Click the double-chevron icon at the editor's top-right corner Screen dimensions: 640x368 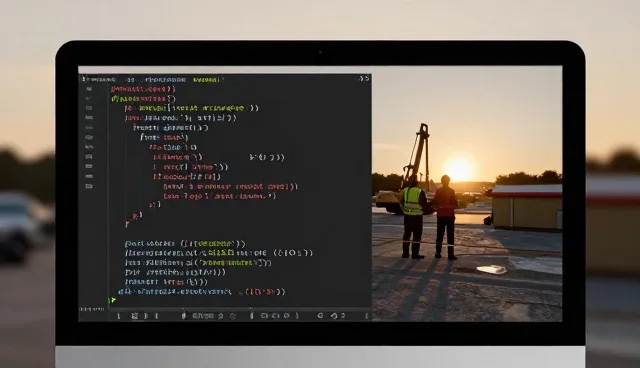coord(364,79)
